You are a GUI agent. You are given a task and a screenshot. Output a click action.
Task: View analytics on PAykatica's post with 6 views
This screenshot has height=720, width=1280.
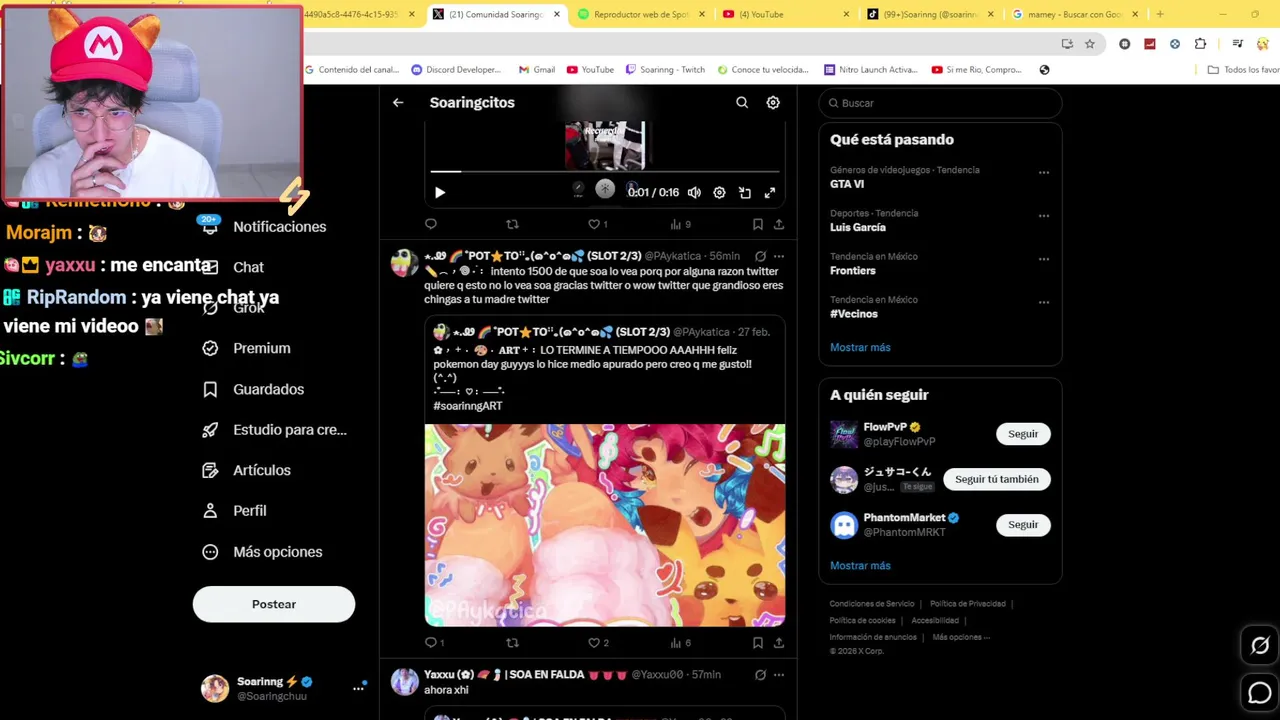point(680,642)
